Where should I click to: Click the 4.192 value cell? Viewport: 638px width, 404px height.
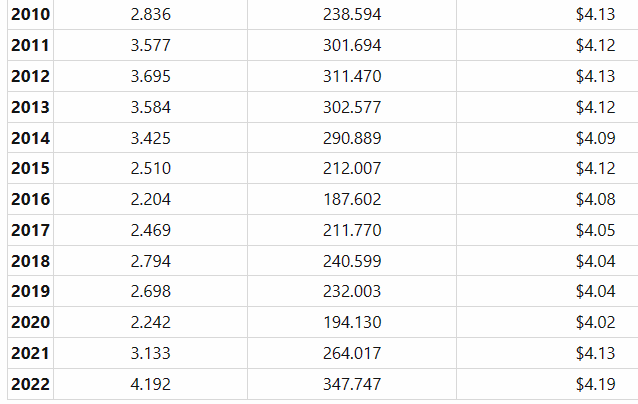151,384
